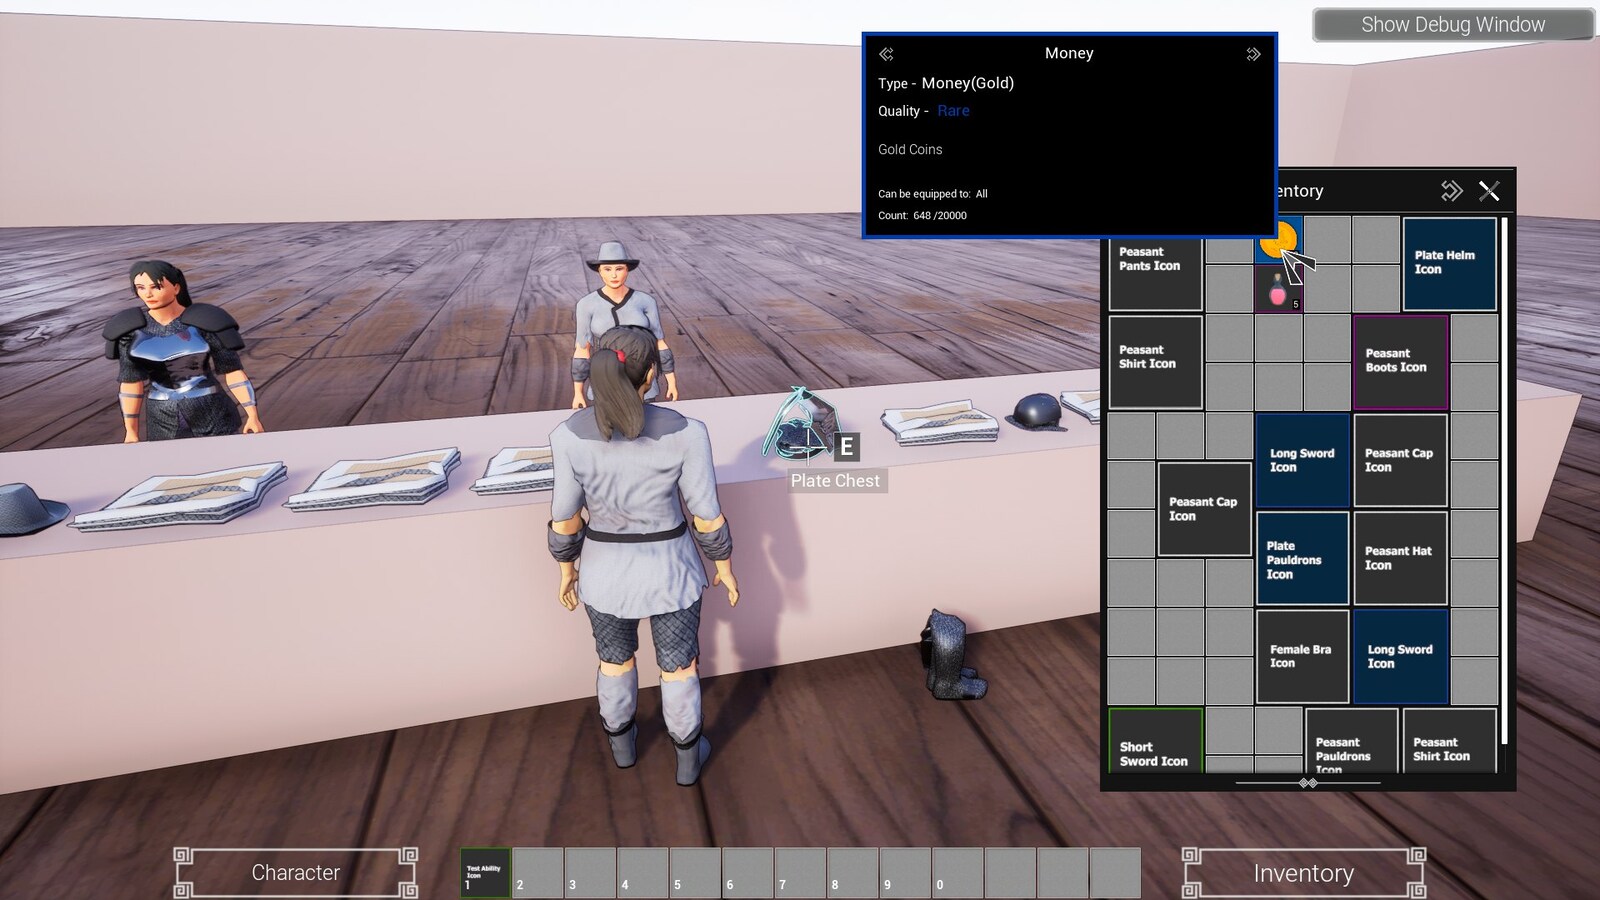The width and height of the screenshot is (1600, 900).
Task: Switch to the Character panel
Action: (296, 872)
